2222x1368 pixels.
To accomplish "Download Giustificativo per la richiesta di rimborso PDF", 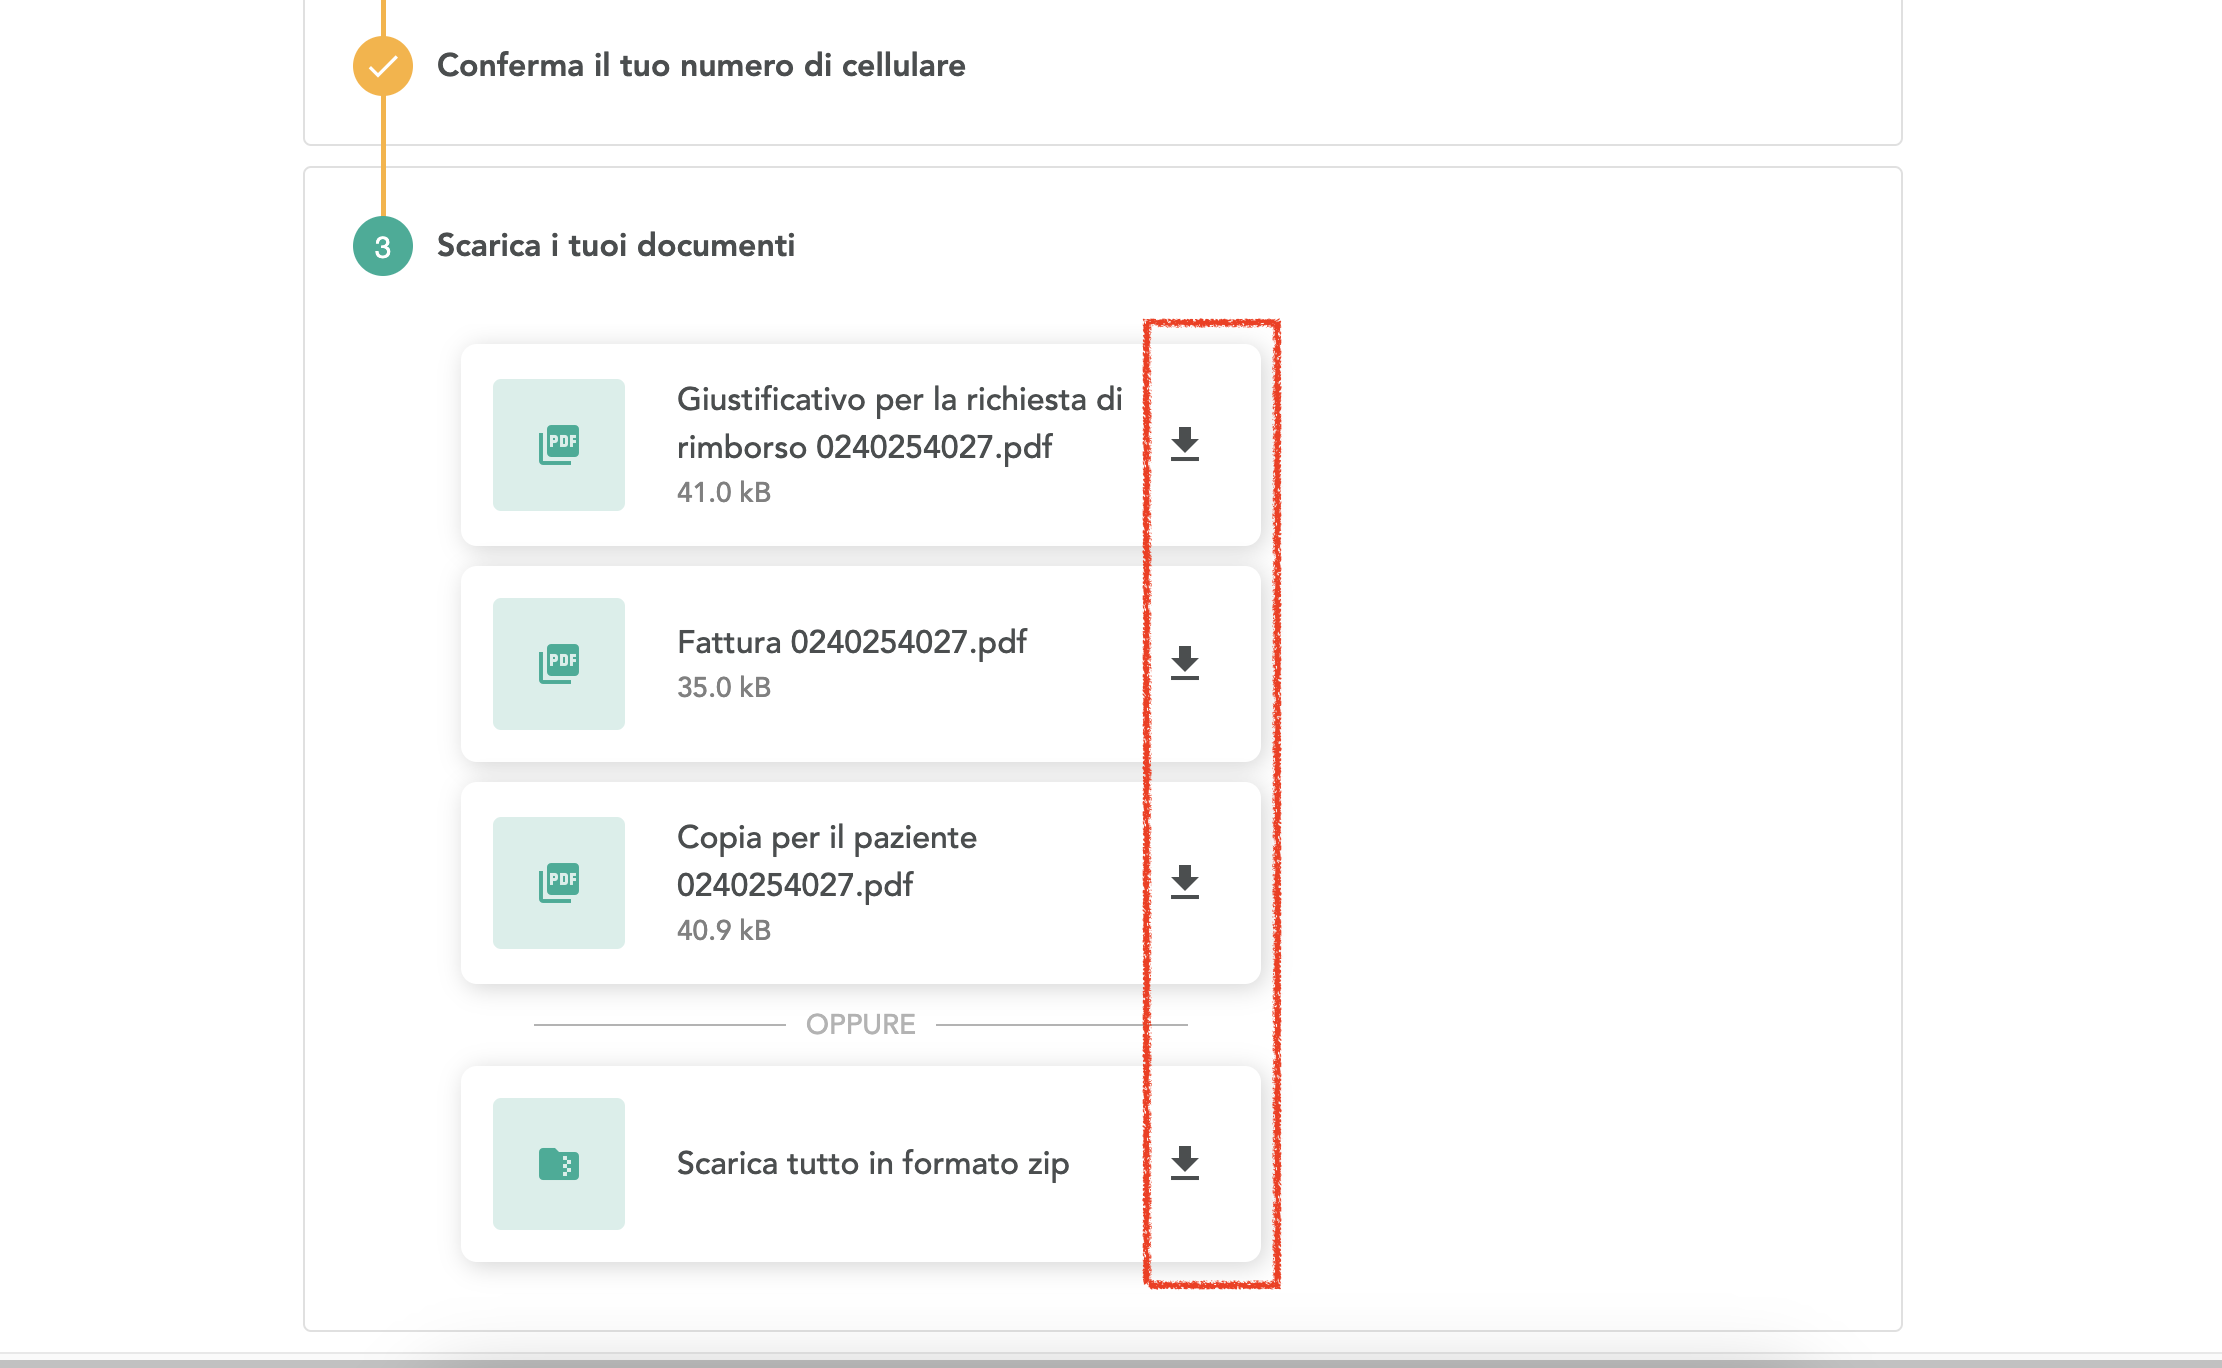I will pos(1185,444).
